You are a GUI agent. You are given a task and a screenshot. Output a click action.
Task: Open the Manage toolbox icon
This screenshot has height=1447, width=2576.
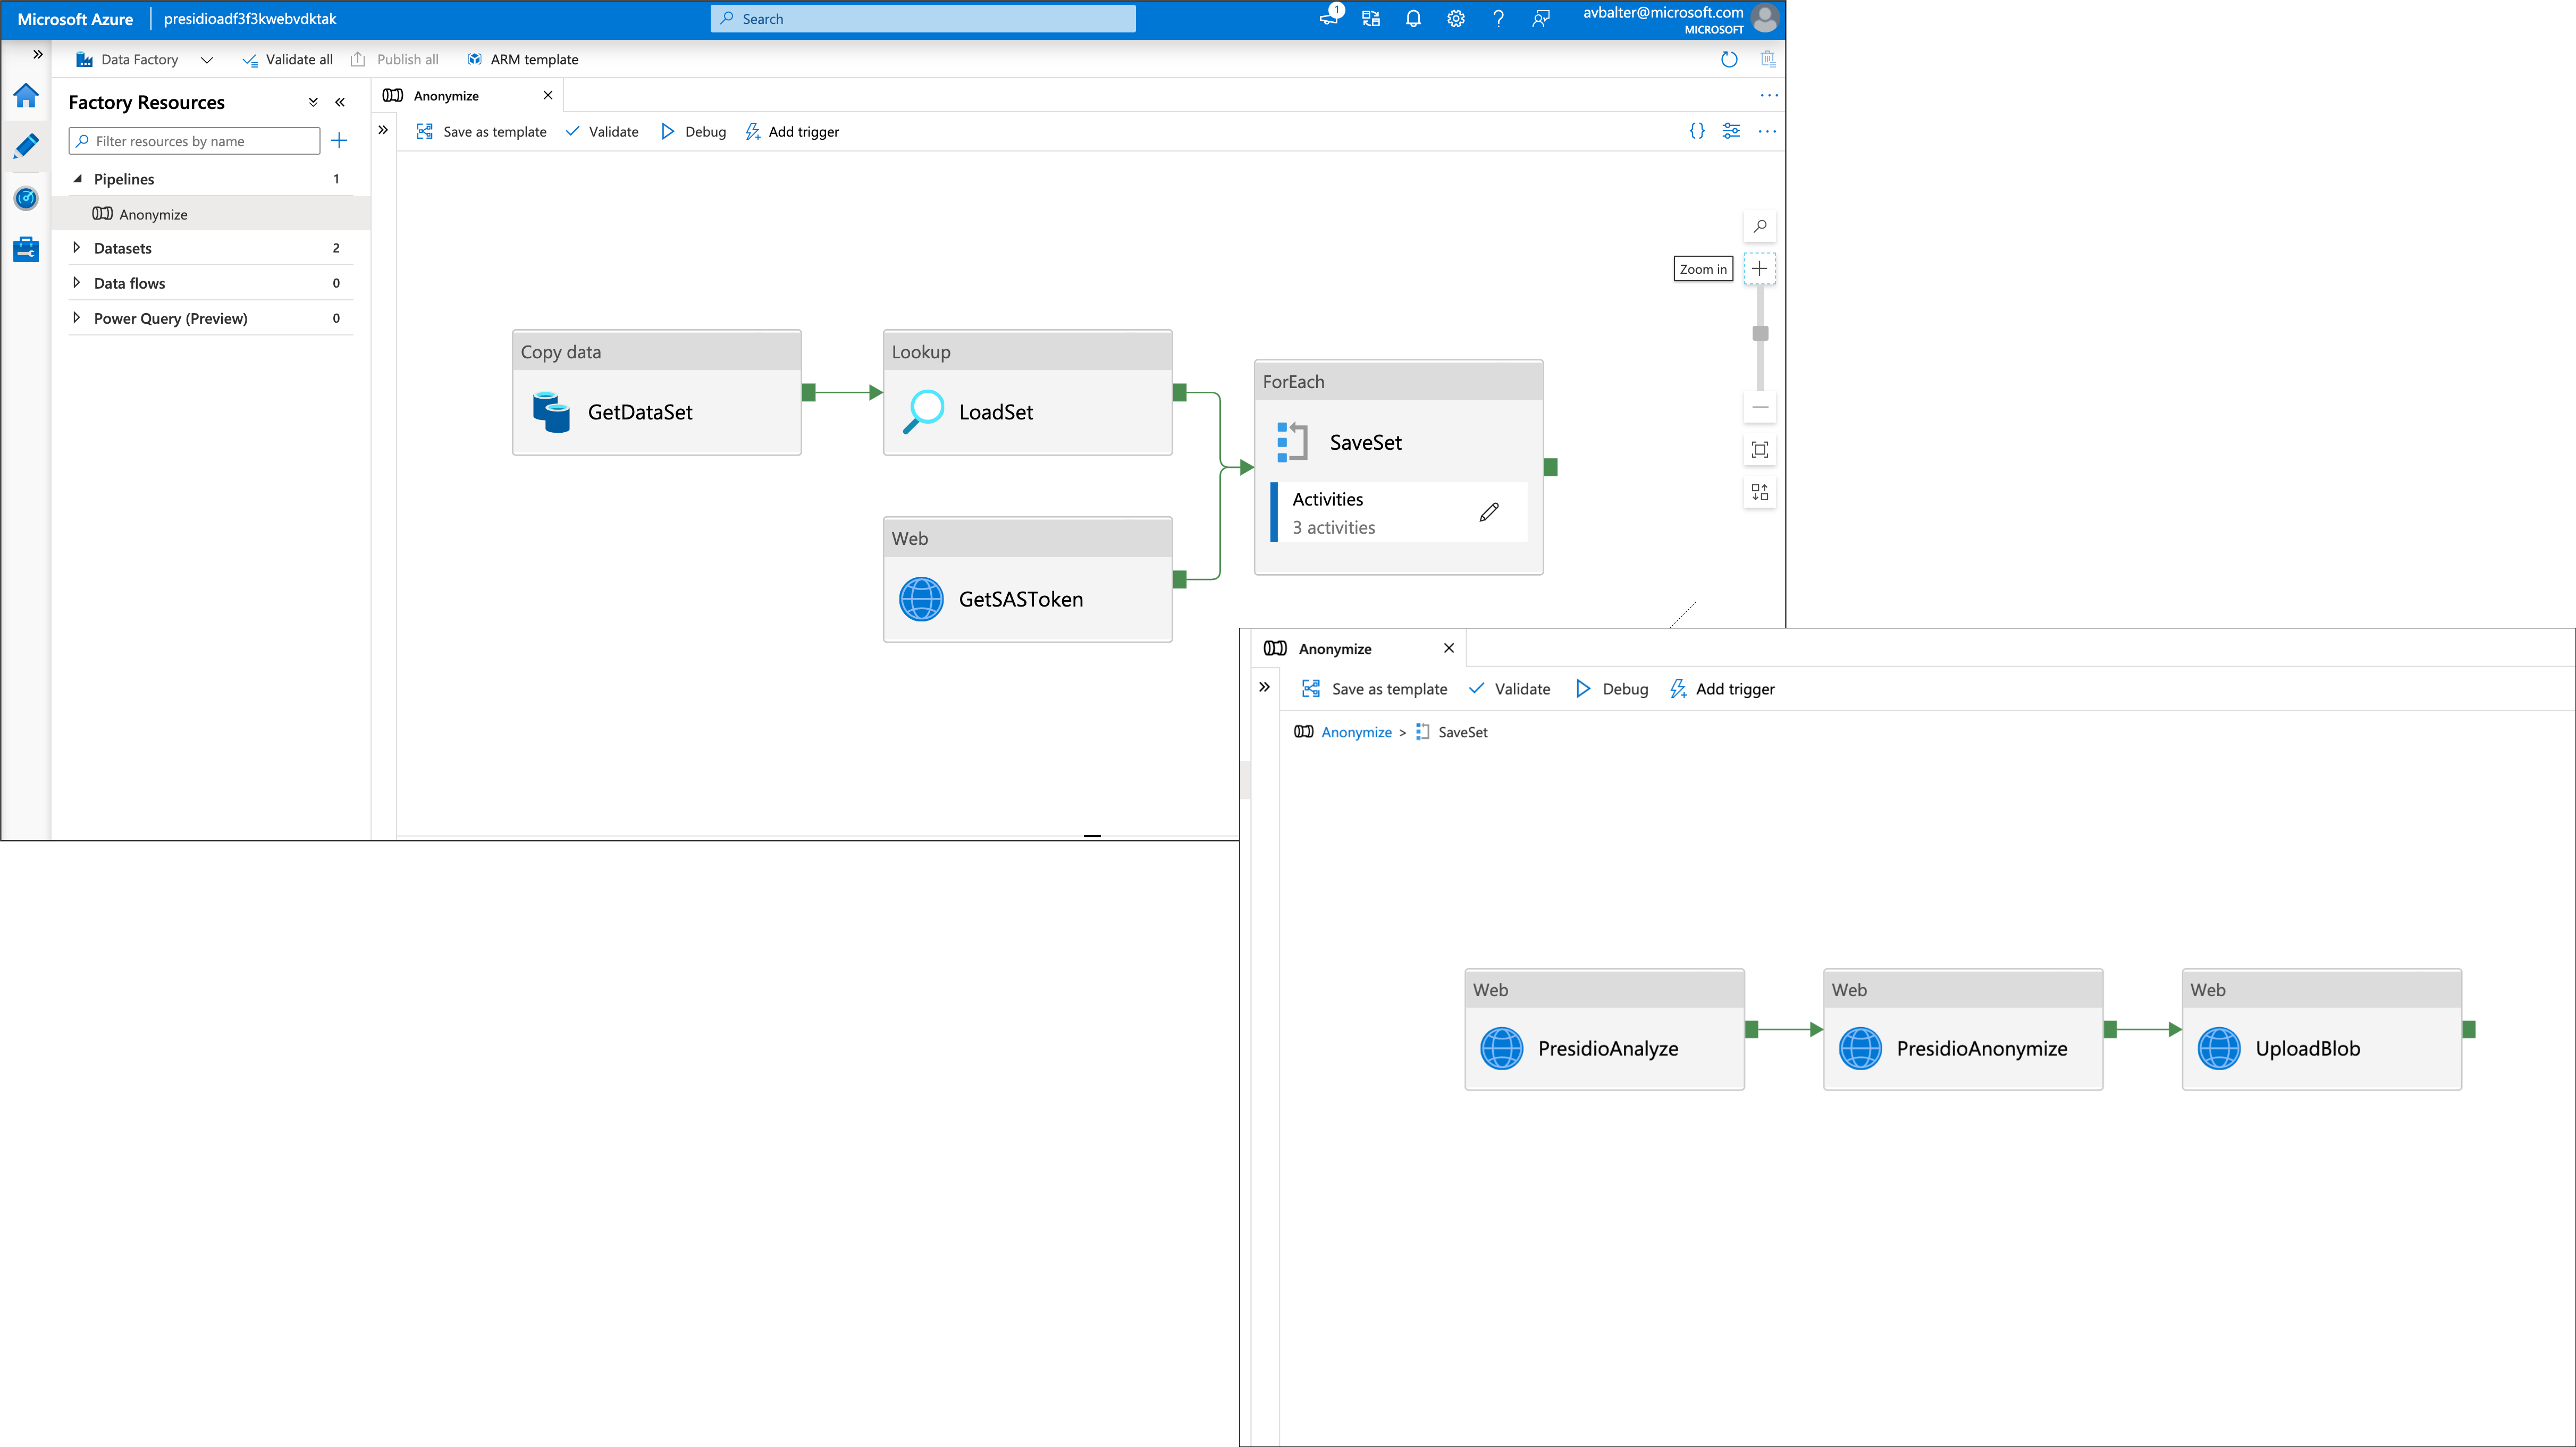(26, 249)
